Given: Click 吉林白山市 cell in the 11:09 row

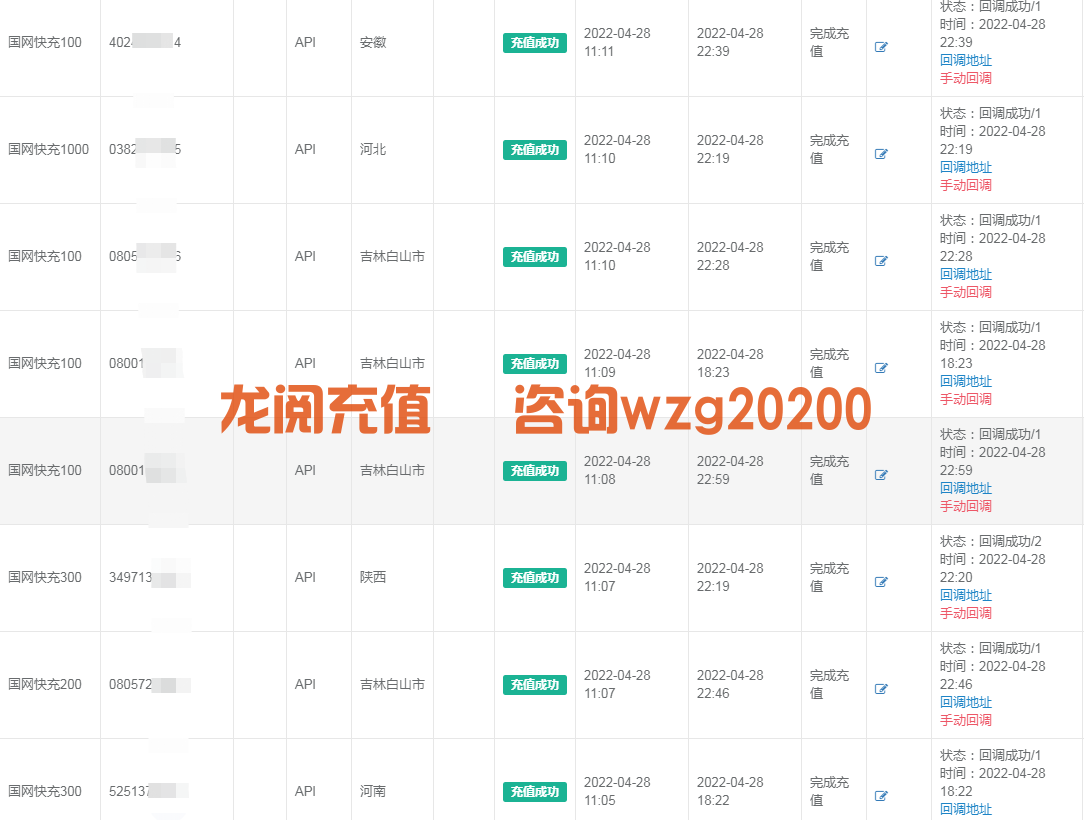Looking at the screenshot, I should (x=392, y=363).
